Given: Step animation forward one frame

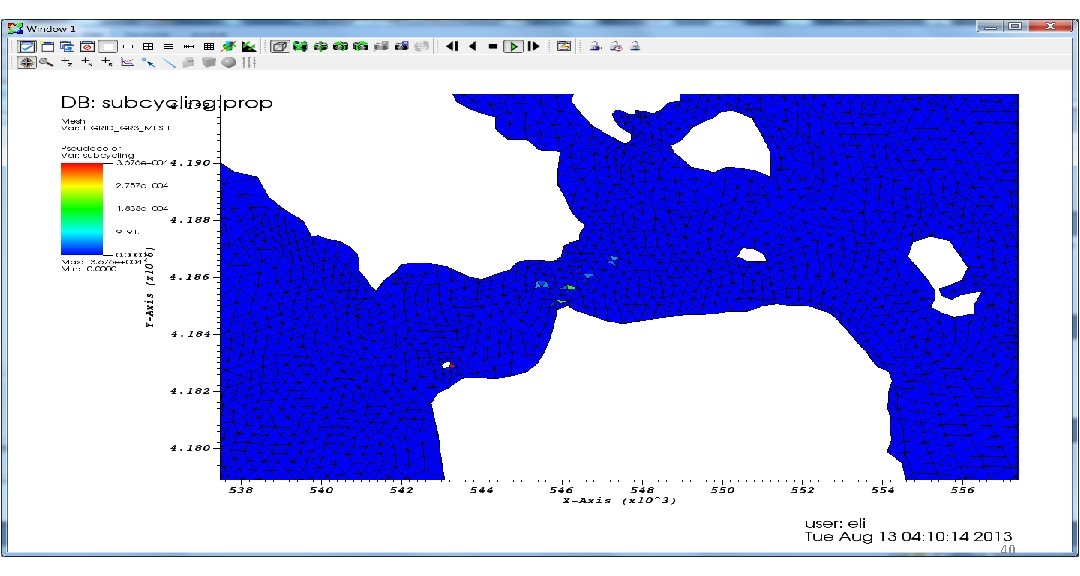Looking at the screenshot, I should tap(533, 47).
